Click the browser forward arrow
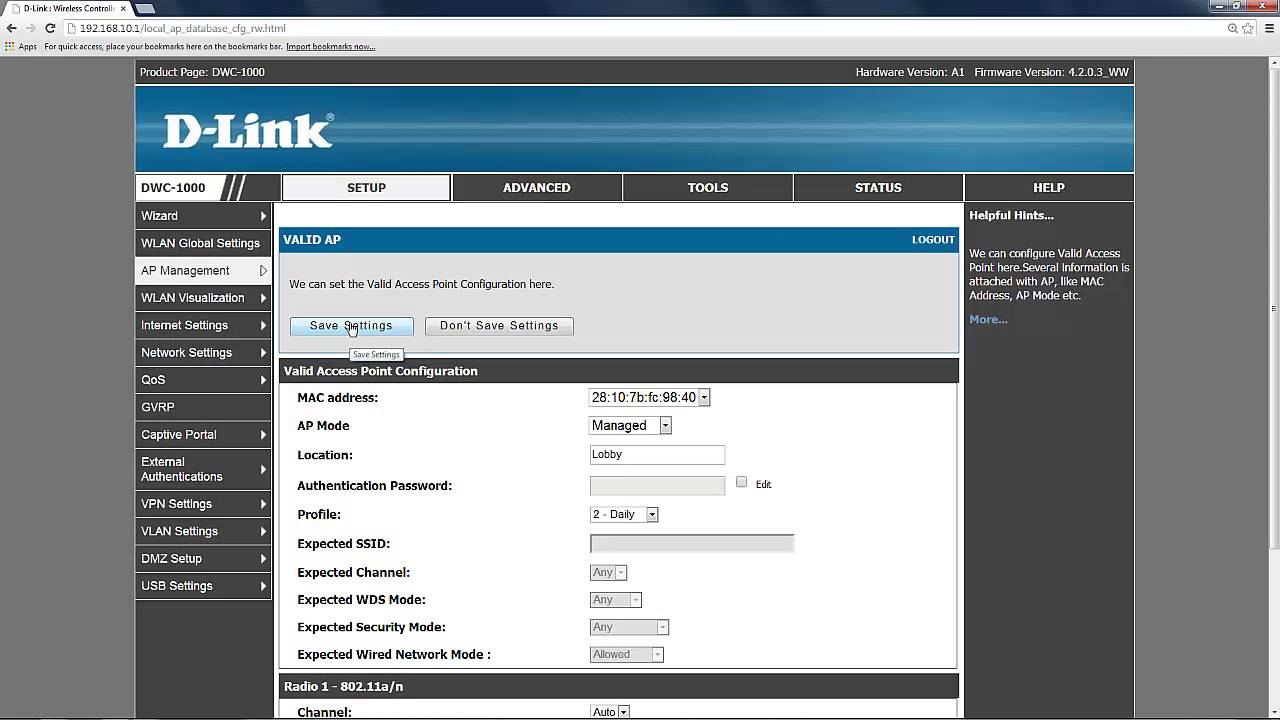 (x=30, y=28)
